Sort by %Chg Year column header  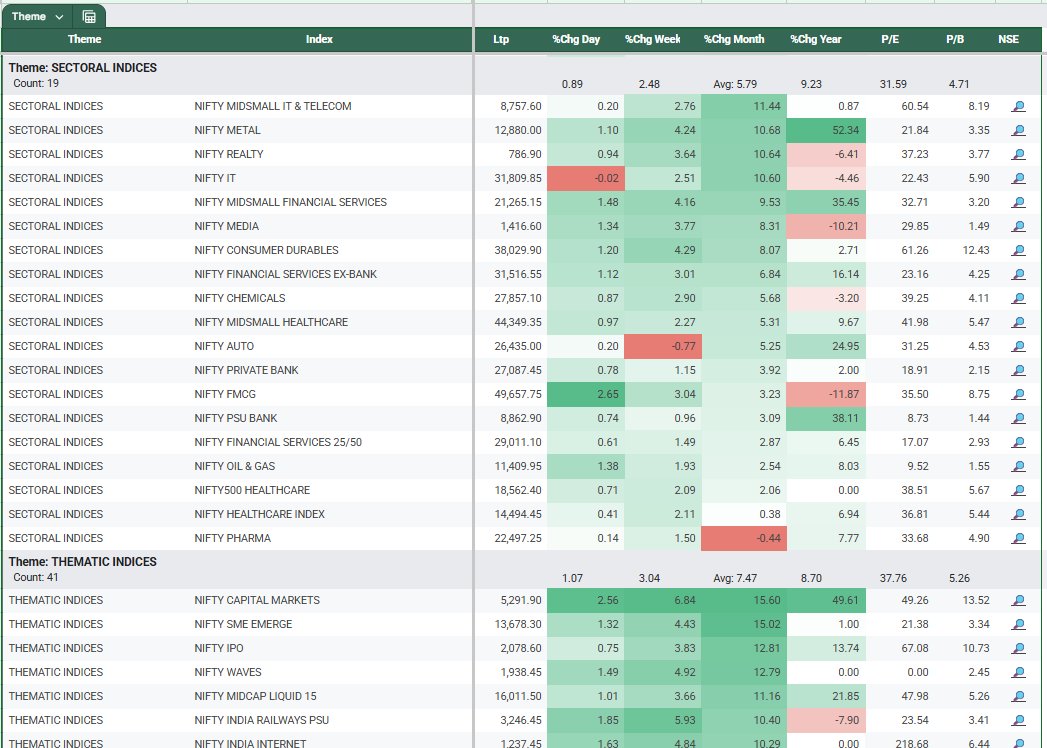816,39
